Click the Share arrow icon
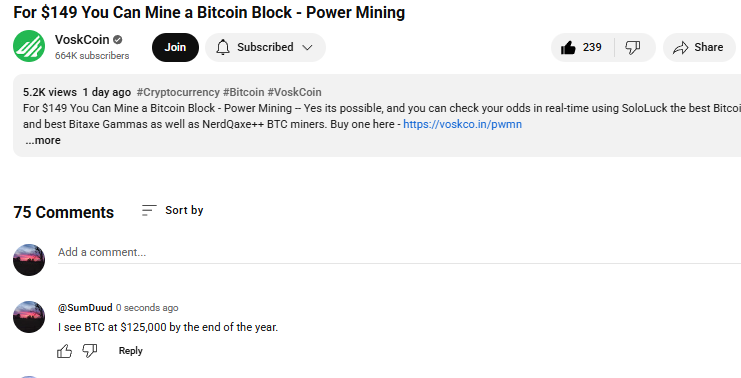This screenshot has height=378, width=741. click(x=681, y=47)
